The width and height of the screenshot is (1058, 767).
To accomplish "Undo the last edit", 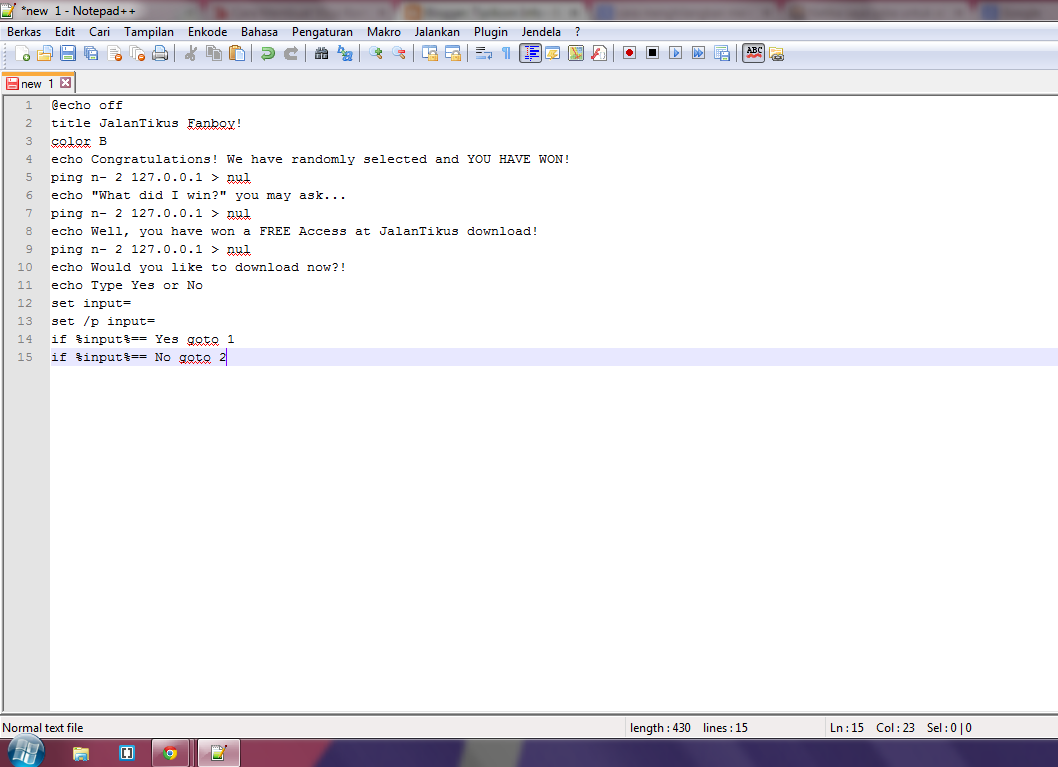I will pyautogui.click(x=268, y=53).
